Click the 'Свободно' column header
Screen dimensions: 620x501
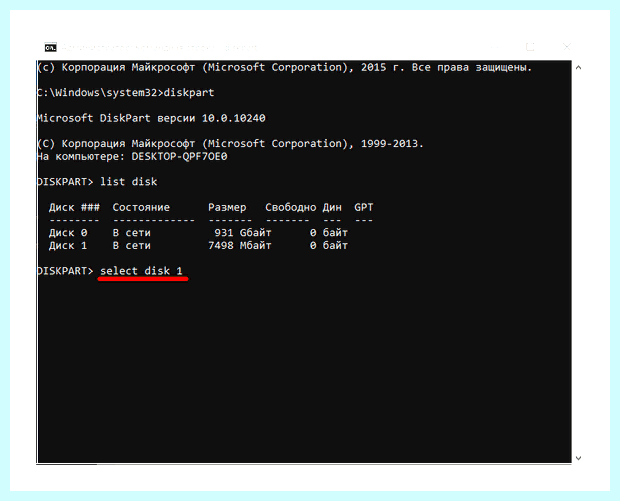(x=291, y=208)
